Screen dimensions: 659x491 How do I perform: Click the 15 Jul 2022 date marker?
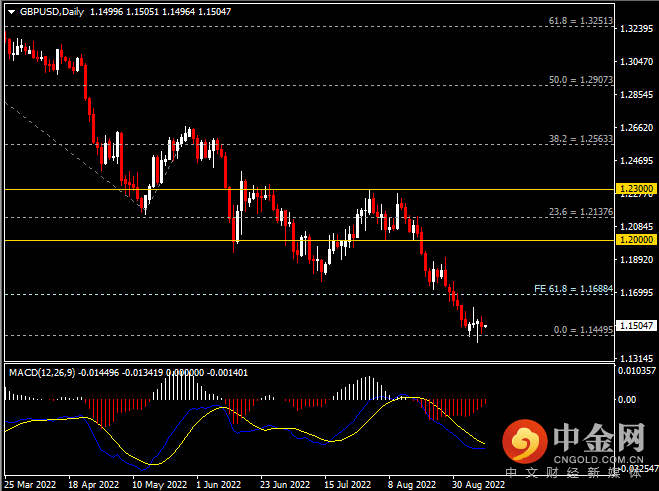tap(348, 485)
